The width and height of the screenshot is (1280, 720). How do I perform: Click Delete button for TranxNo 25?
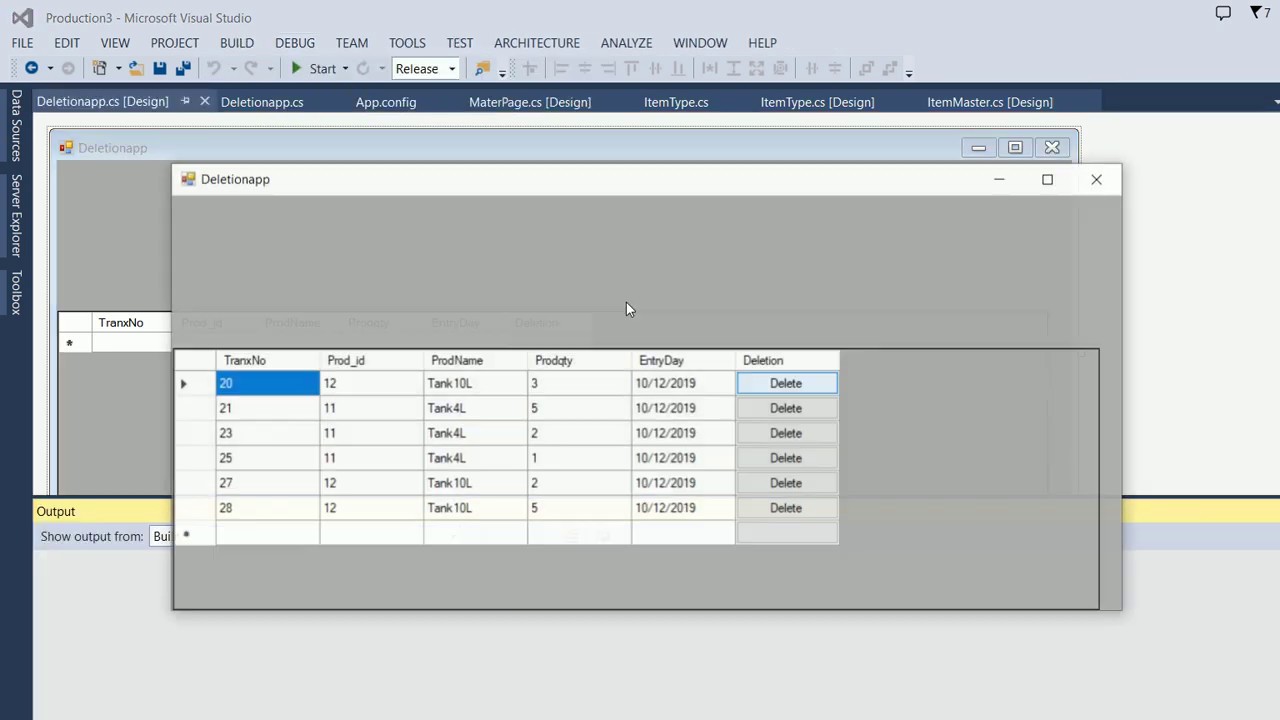(x=786, y=458)
